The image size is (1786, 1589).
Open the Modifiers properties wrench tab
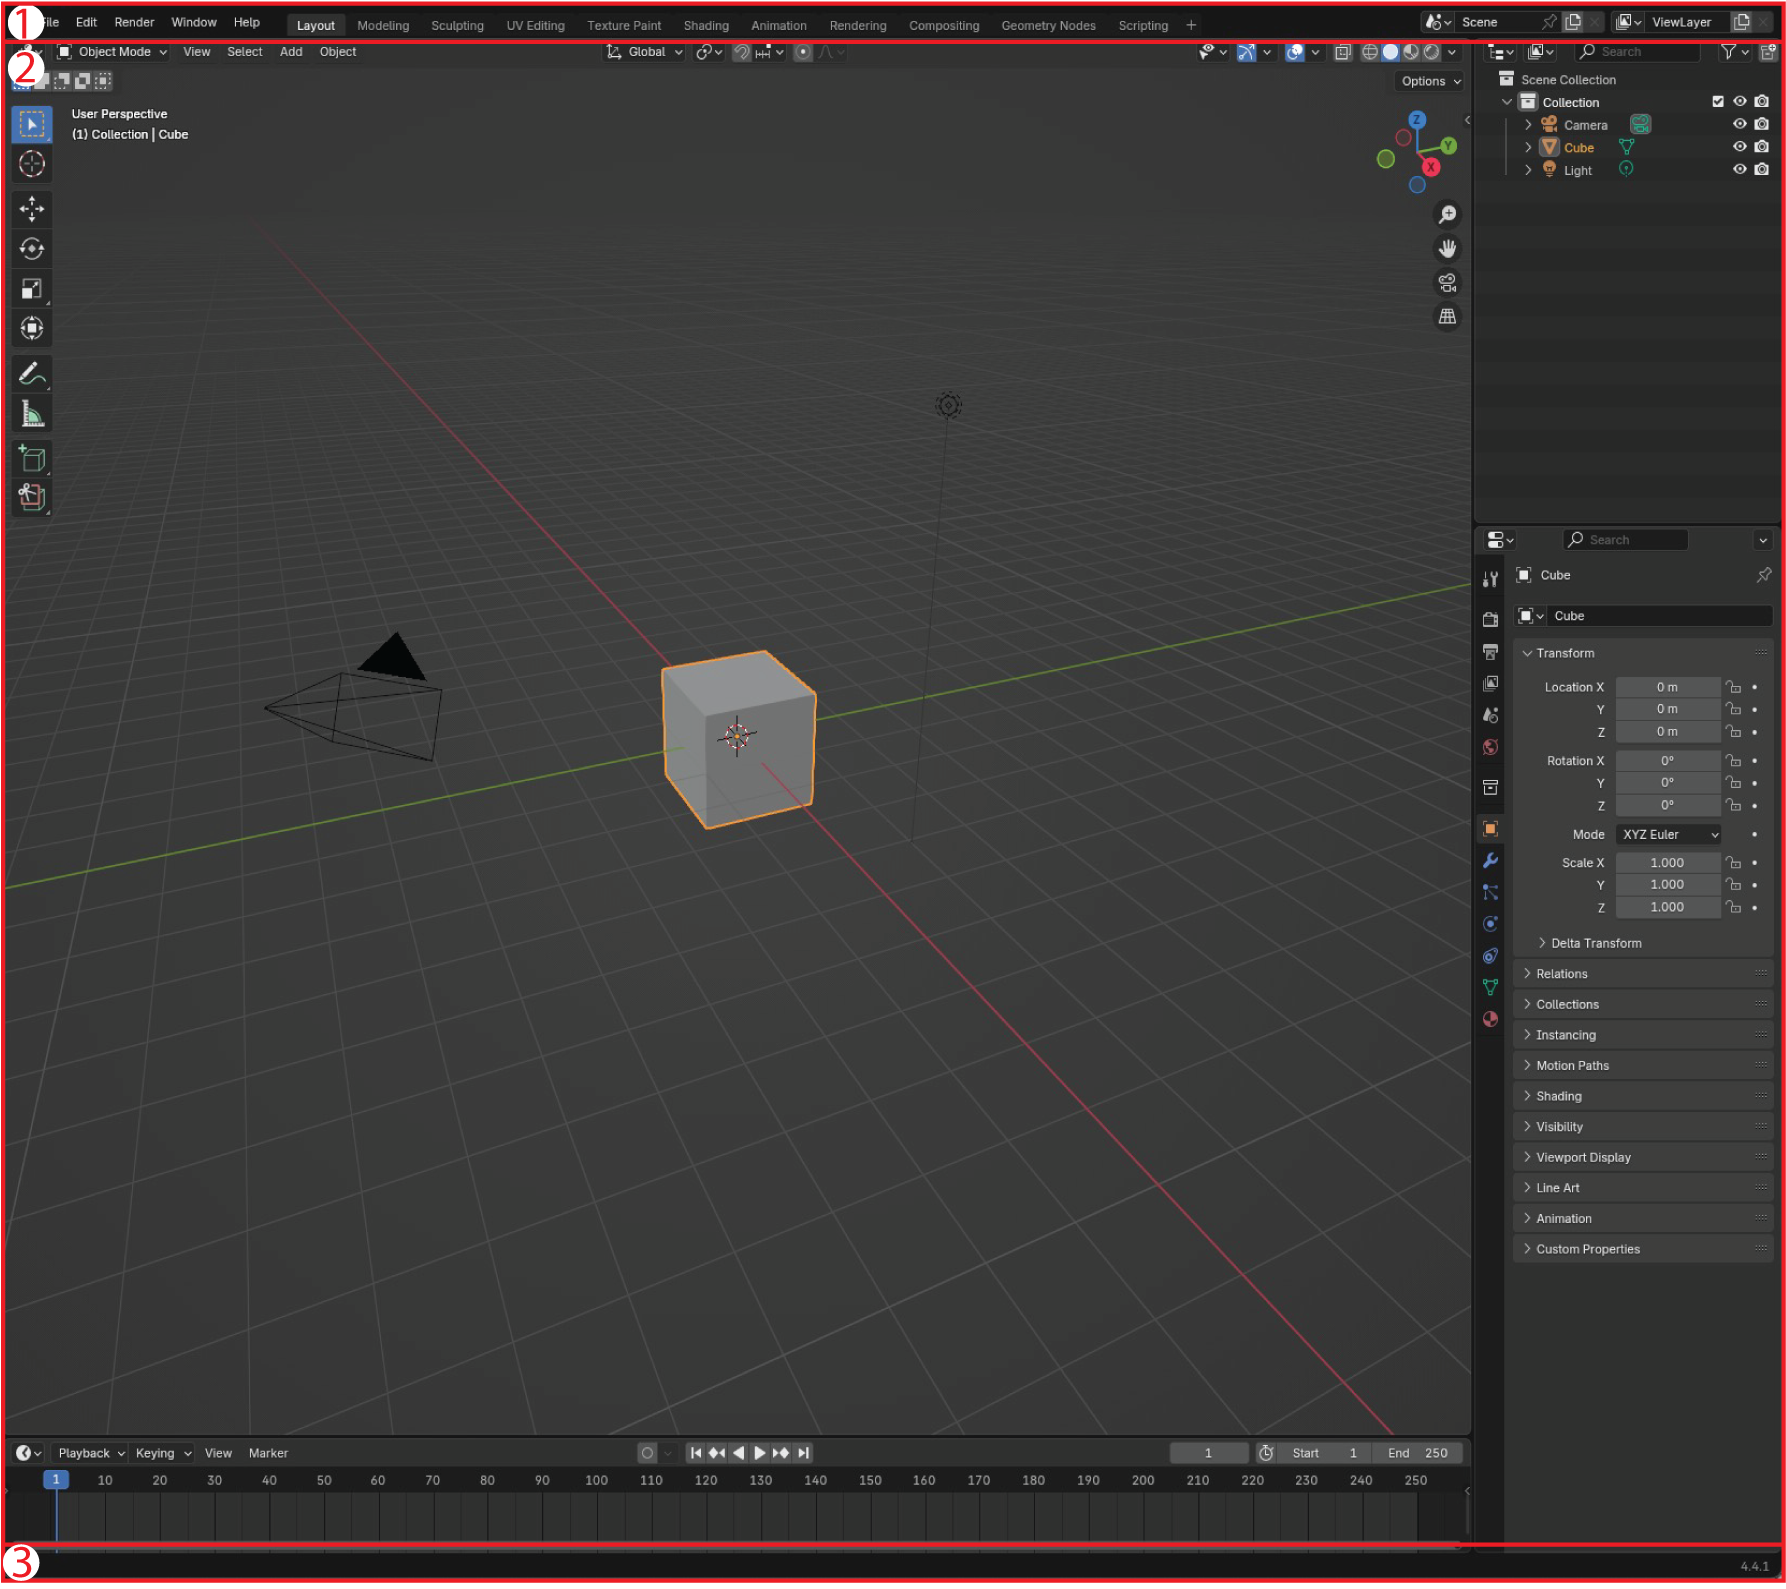click(1490, 861)
